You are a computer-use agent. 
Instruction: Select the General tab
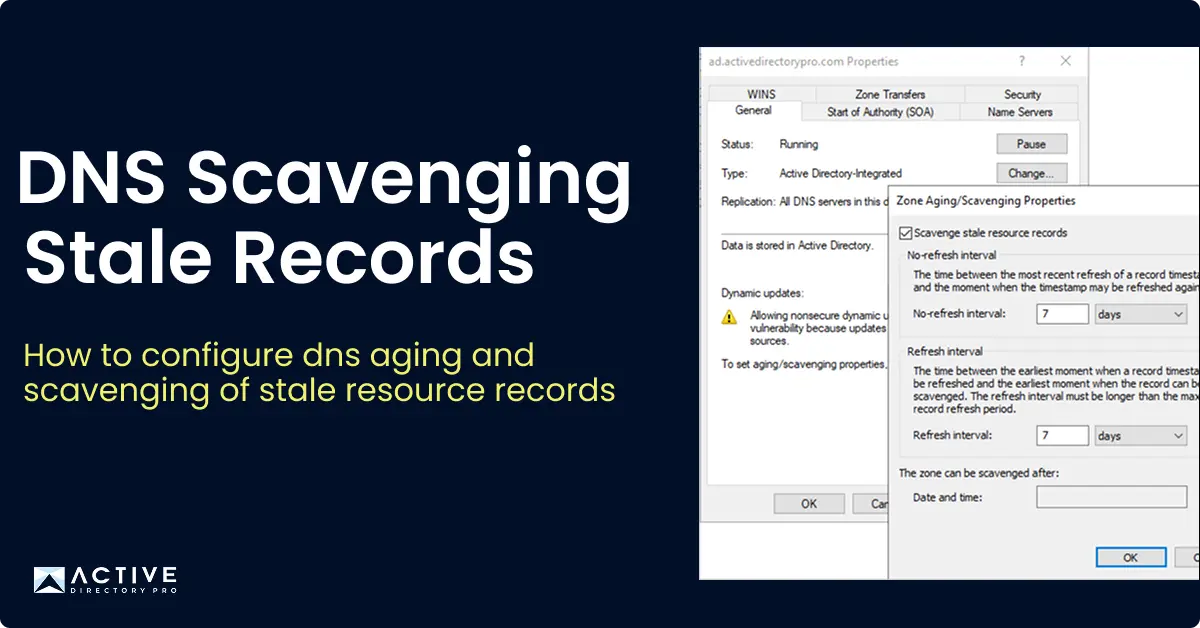(753, 111)
